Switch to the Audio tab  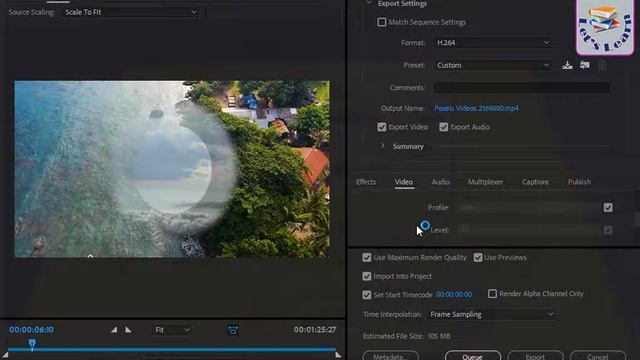coord(440,182)
